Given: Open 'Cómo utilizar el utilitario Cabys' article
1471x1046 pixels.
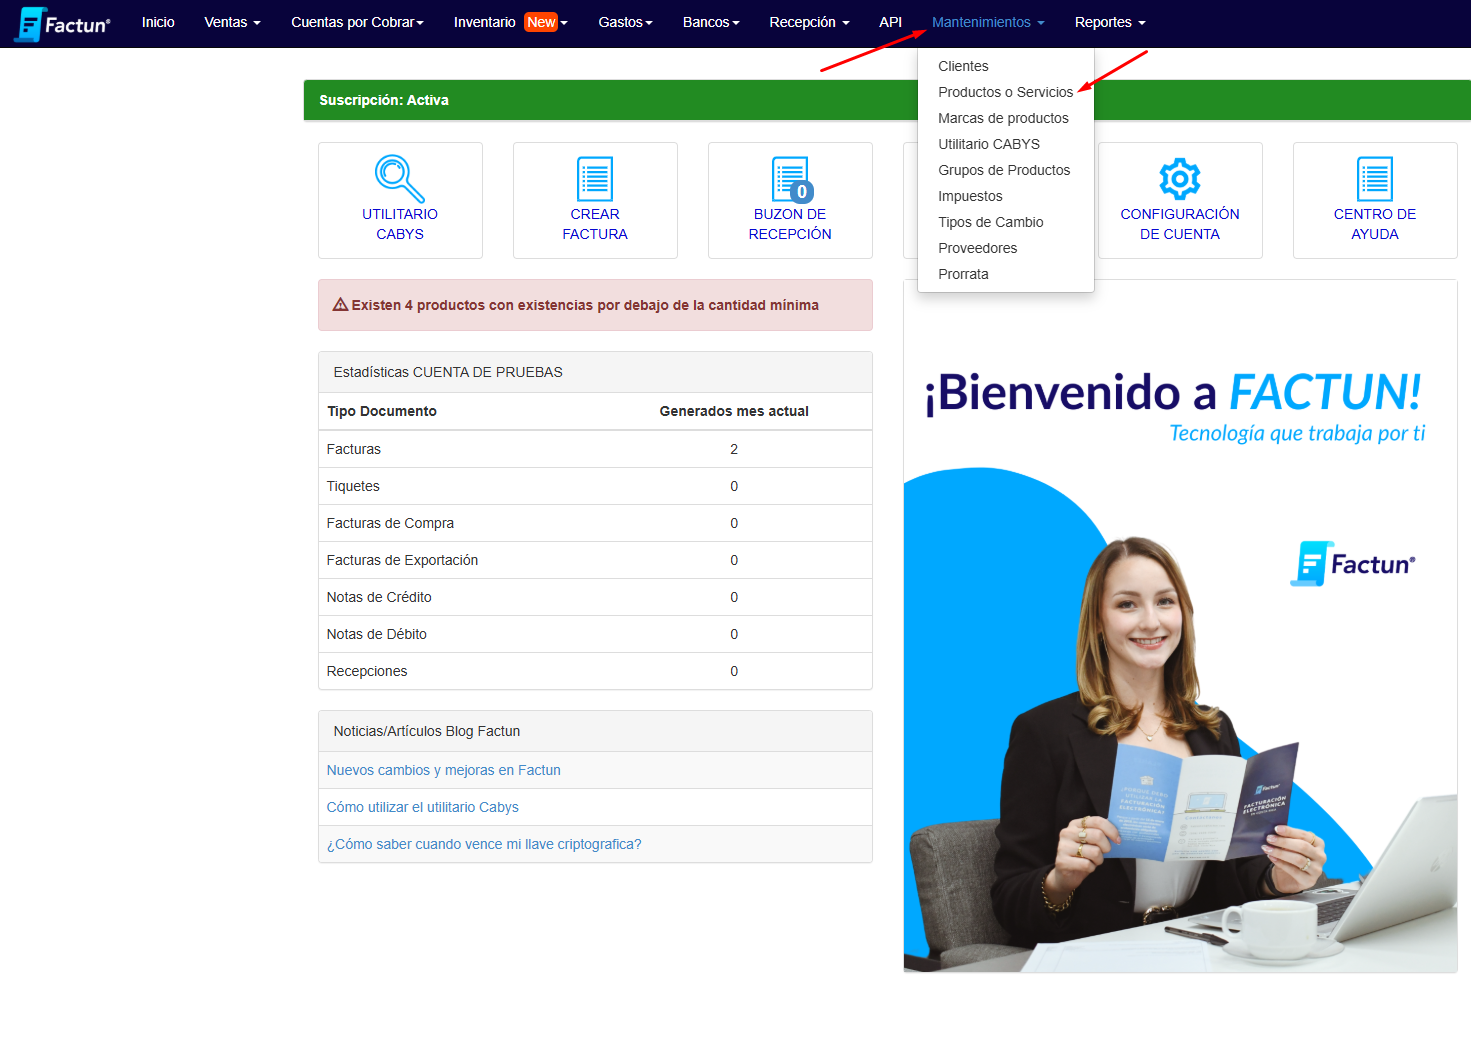Looking at the screenshot, I should coord(422,807).
